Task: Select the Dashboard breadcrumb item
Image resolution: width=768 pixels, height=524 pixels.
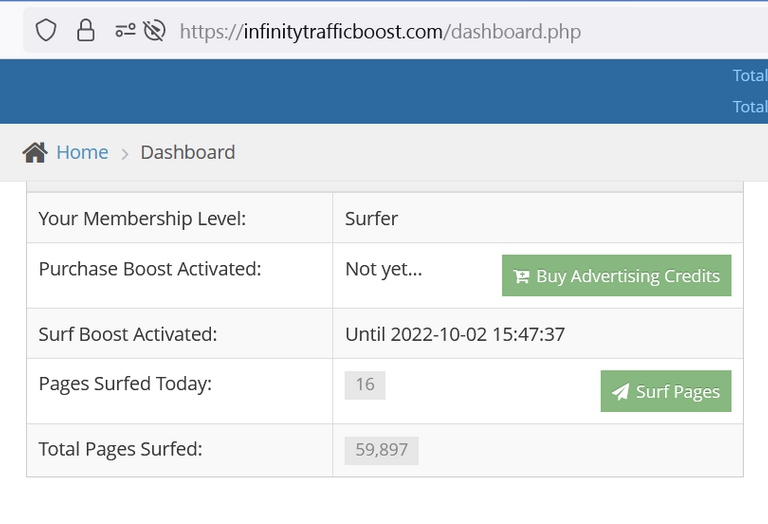Action: (188, 152)
